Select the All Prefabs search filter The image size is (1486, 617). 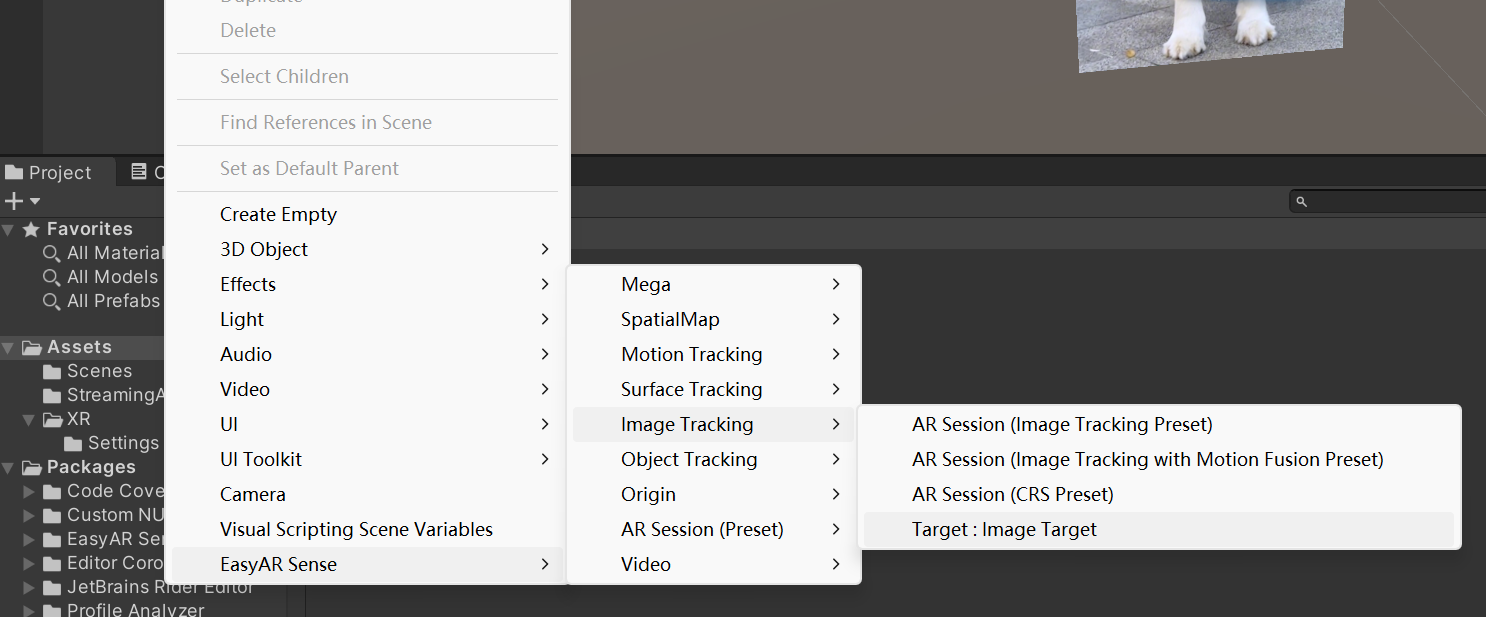[x=101, y=301]
